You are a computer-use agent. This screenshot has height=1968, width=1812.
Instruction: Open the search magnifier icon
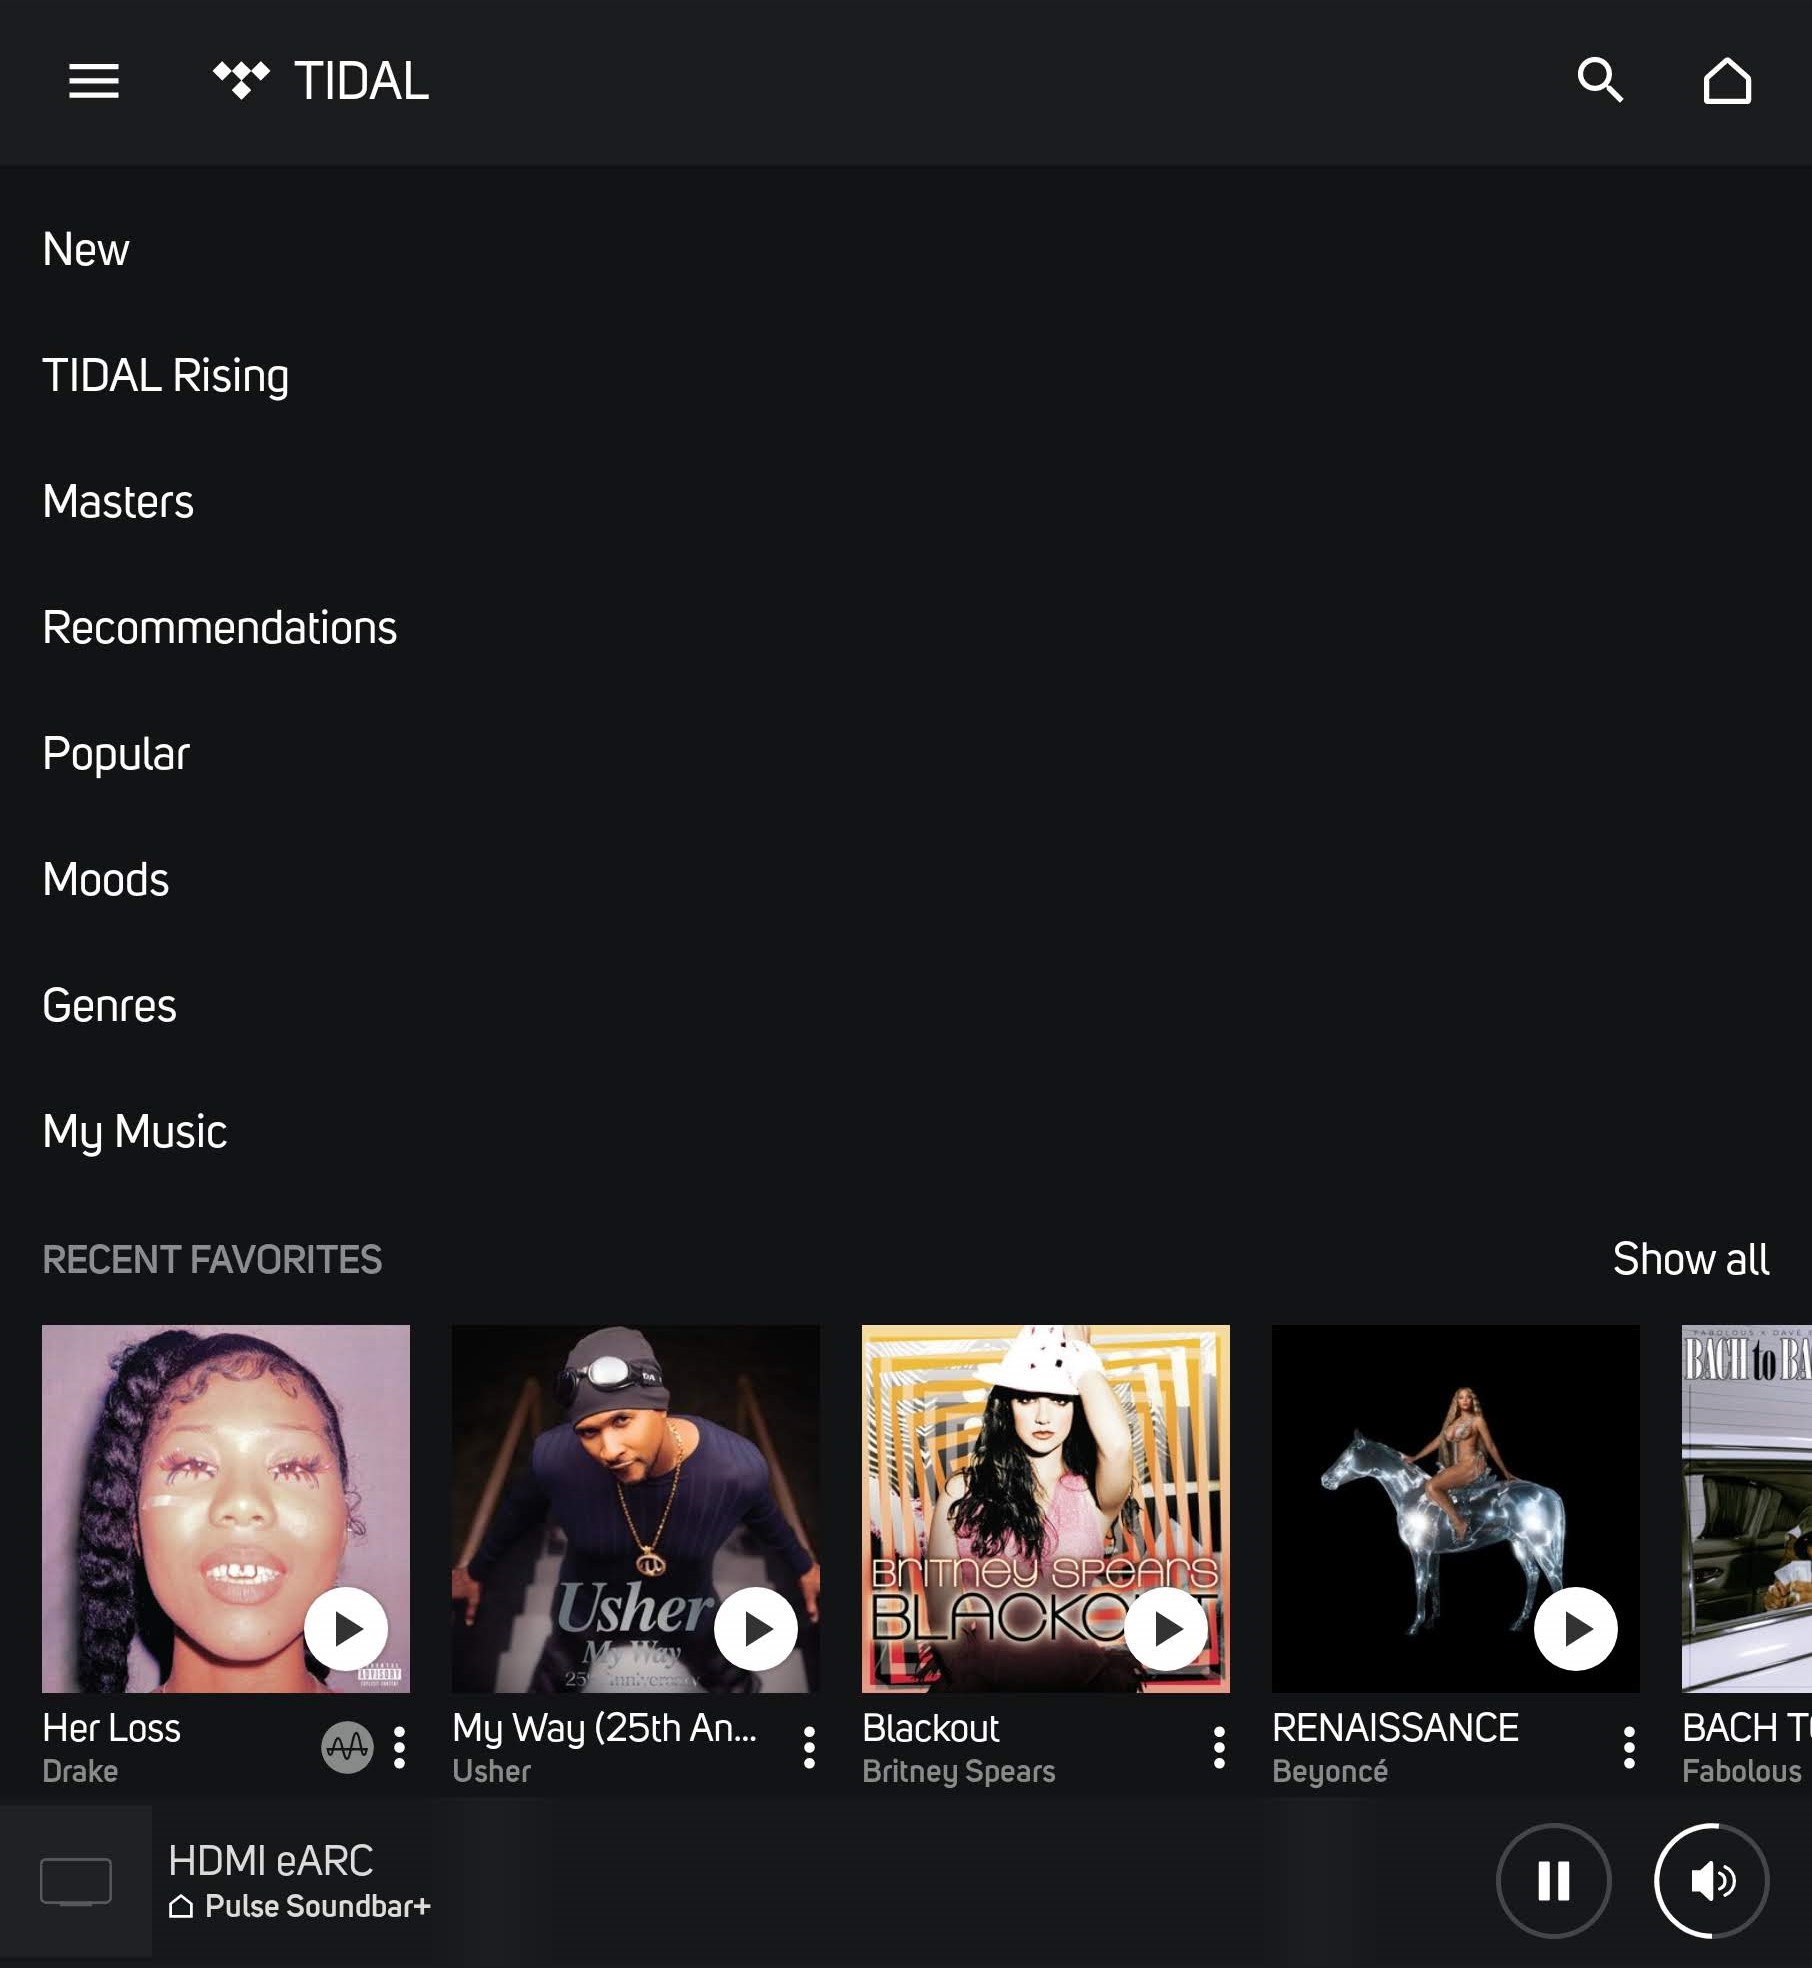point(1600,80)
